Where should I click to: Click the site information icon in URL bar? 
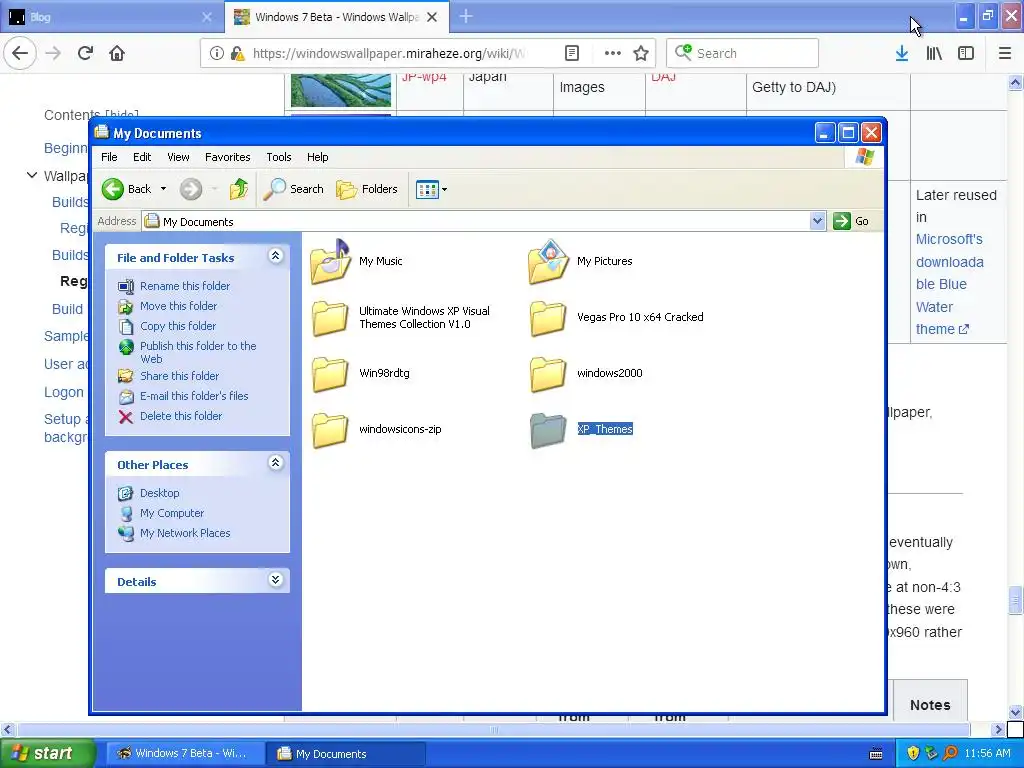216,53
